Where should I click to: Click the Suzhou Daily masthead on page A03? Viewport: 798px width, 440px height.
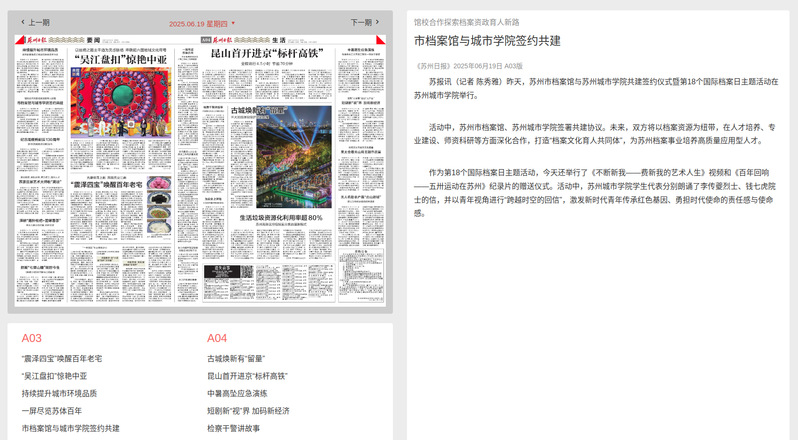pyautogui.click(x=36, y=38)
